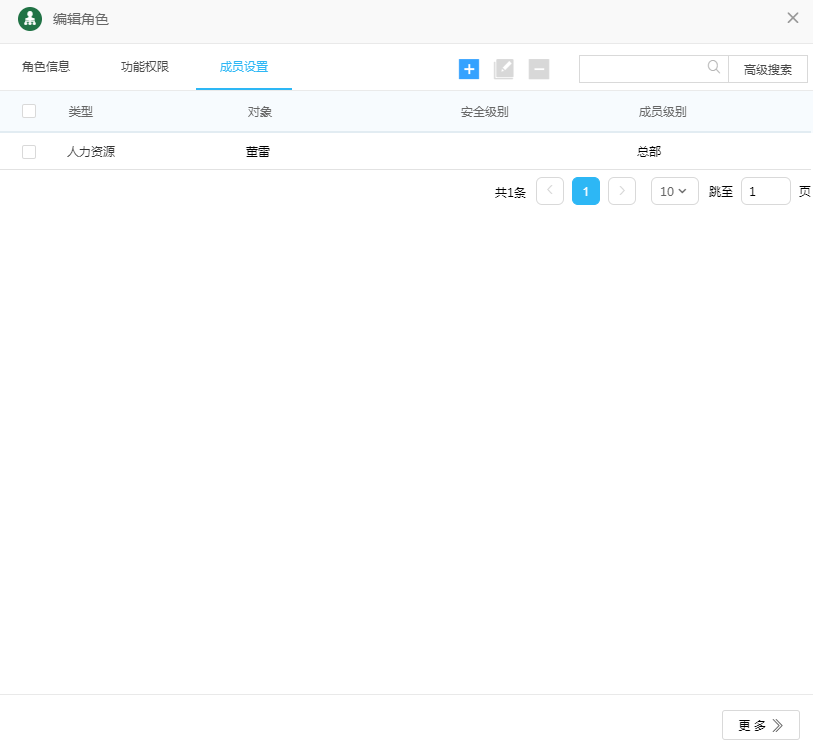Screen dimensions: 813x749
Task: Go to next page arrow
Action: point(622,191)
